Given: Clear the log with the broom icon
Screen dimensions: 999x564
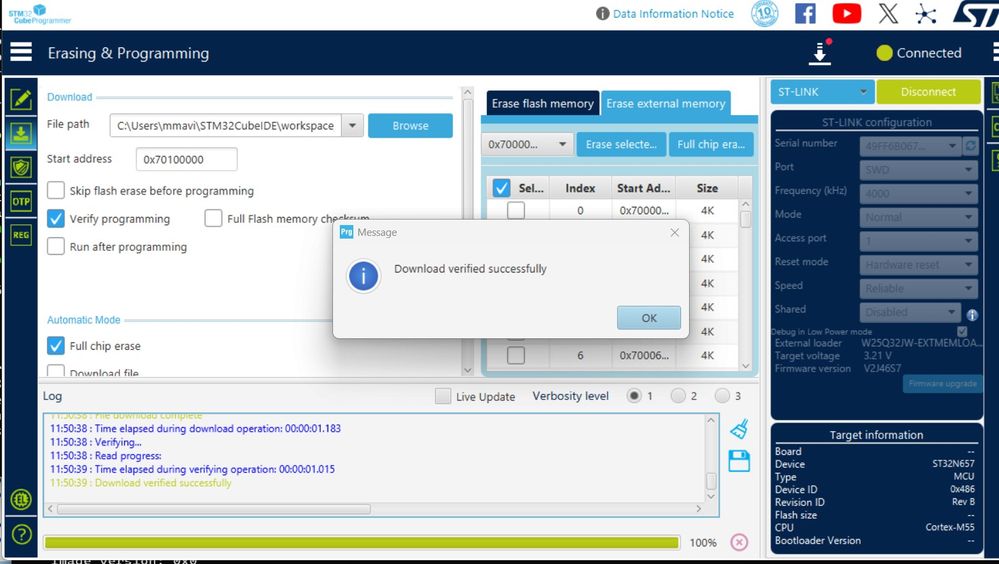Looking at the screenshot, I should click(x=739, y=429).
